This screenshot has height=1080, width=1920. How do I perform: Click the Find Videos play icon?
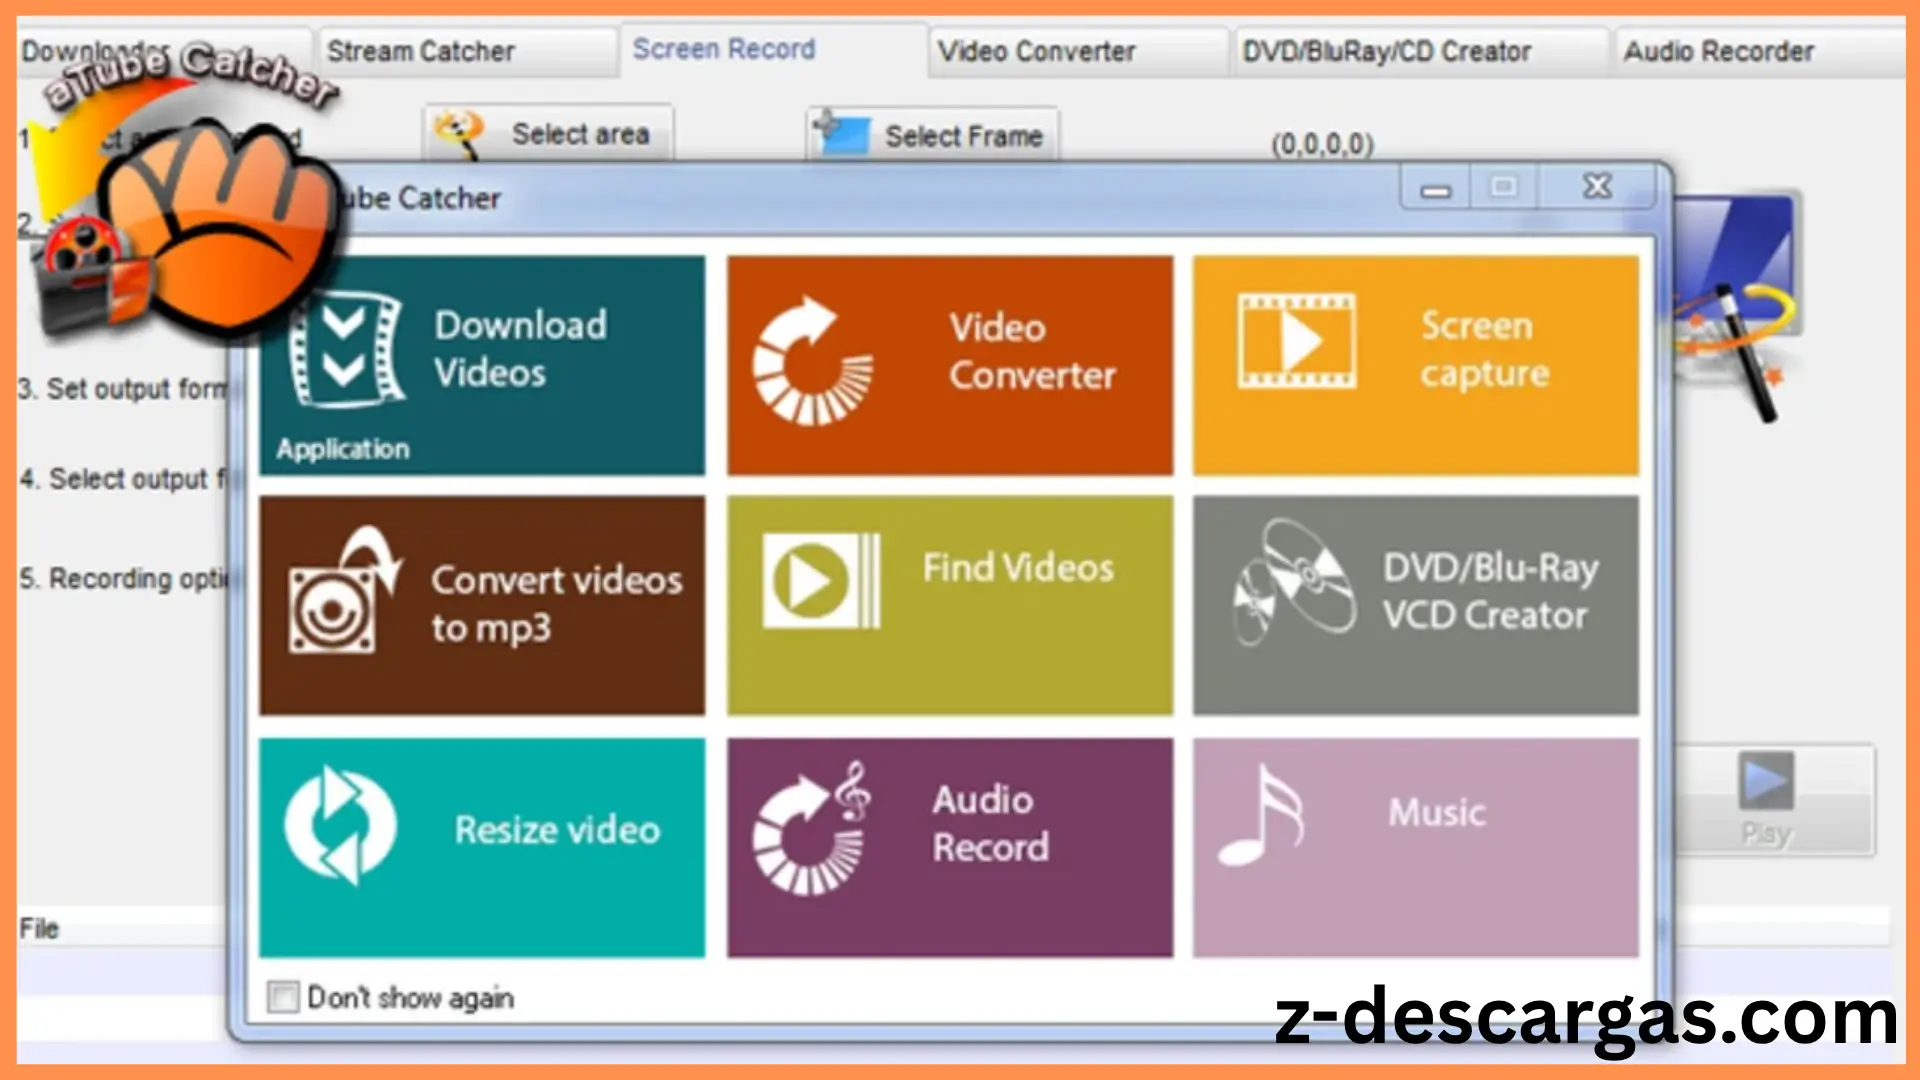(x=821, y=581)
